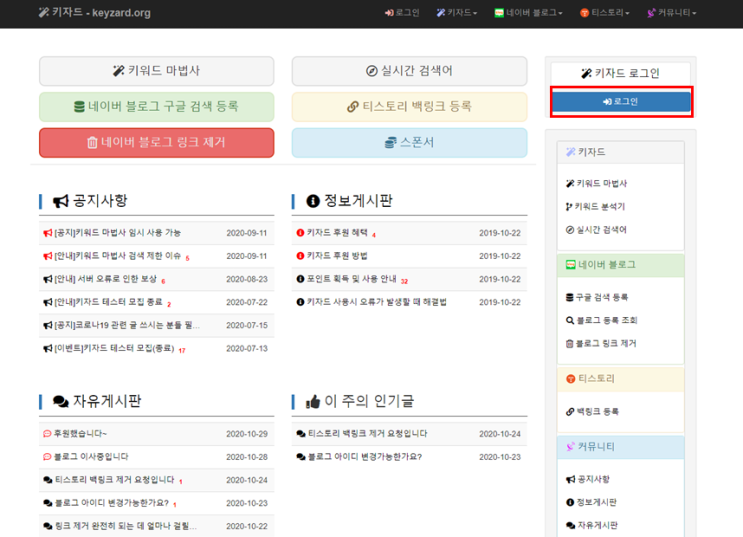The width and height of the screenshot is (743, 537).
Task: Open 블로그 링크 제거 in sidebar
Action: tap(601, 344)
